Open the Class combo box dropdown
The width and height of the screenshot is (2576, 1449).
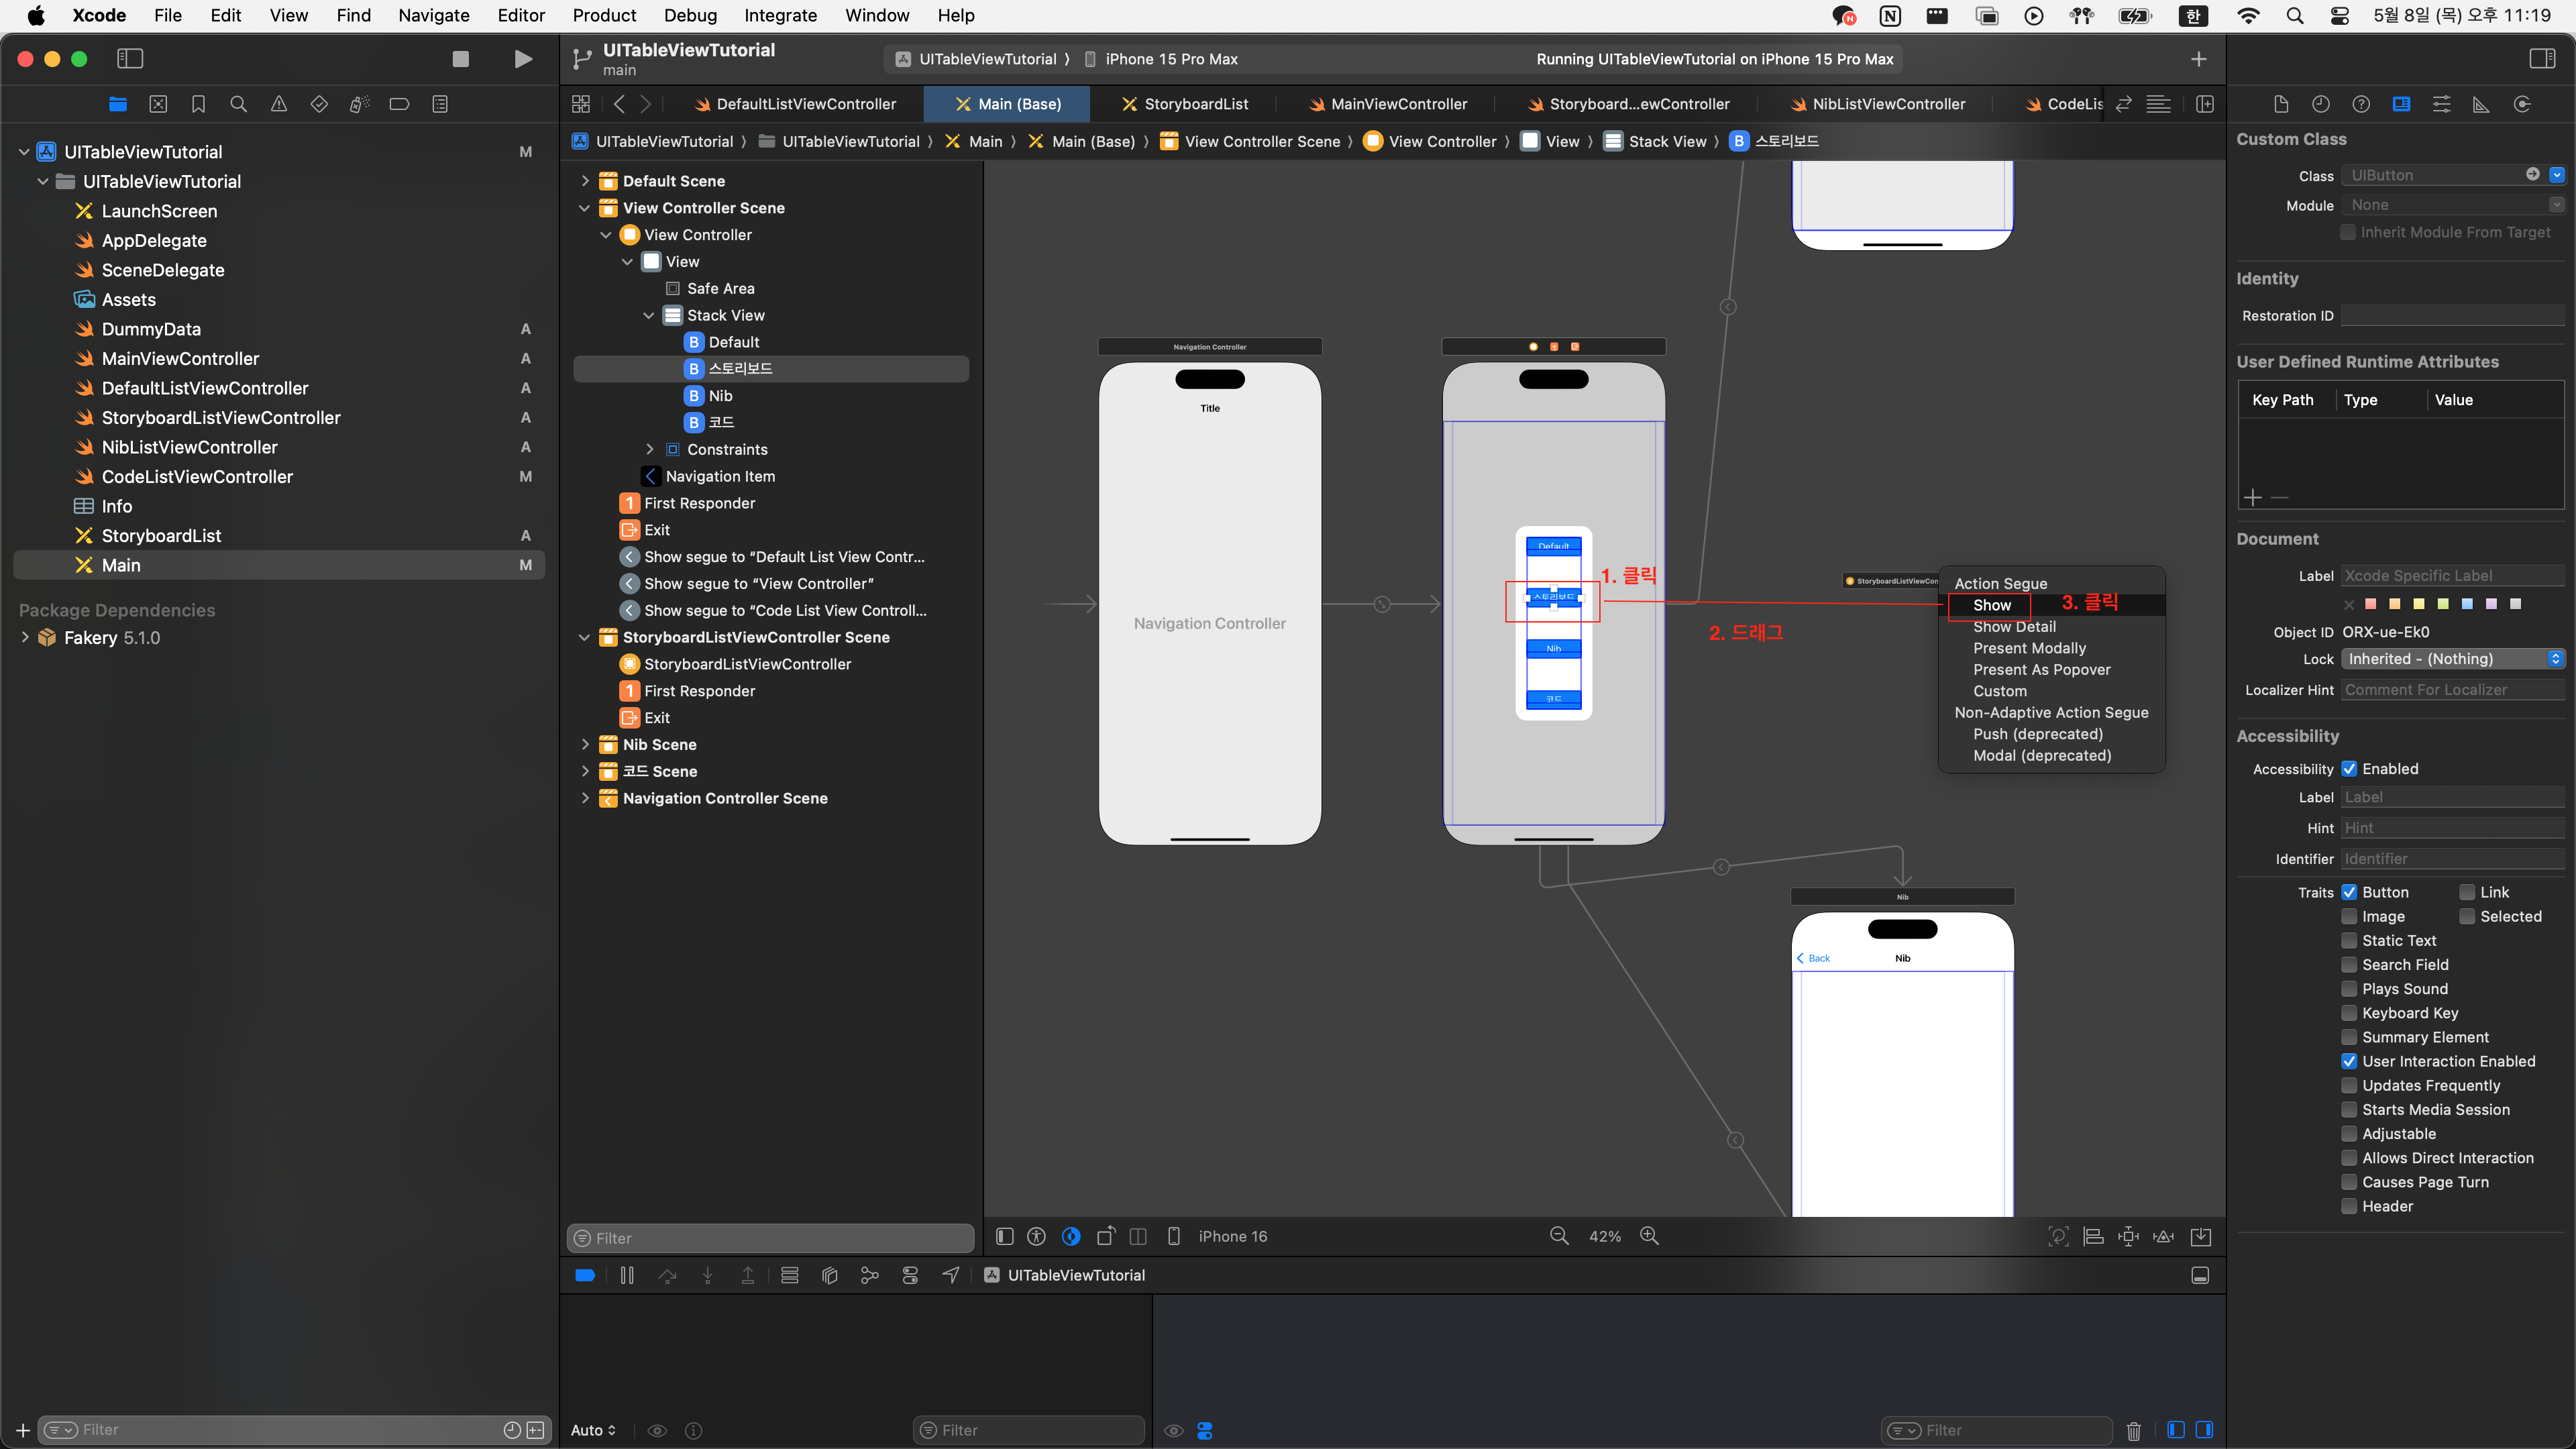coord(2556,175)
